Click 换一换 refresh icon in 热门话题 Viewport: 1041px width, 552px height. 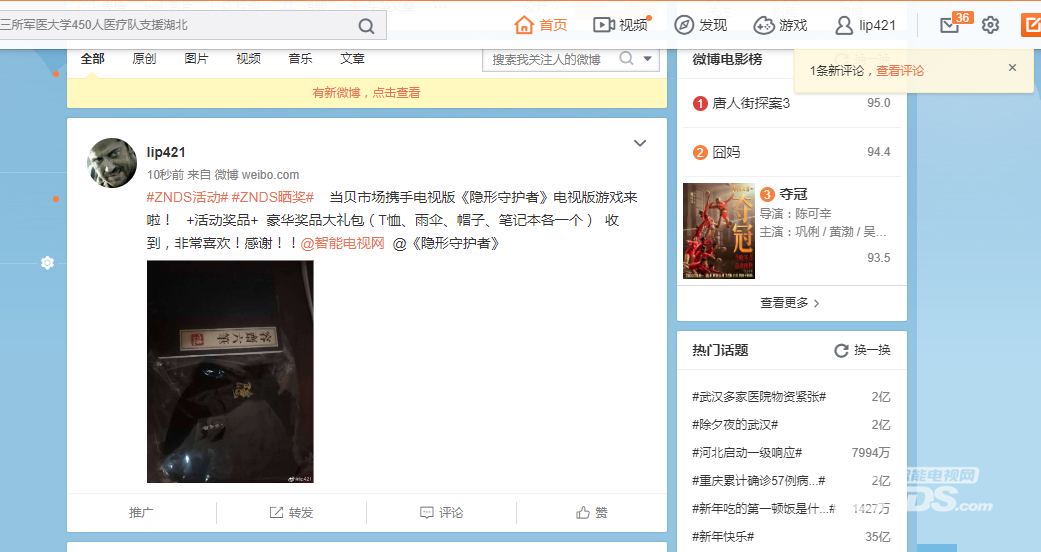(x=841, y=351)
